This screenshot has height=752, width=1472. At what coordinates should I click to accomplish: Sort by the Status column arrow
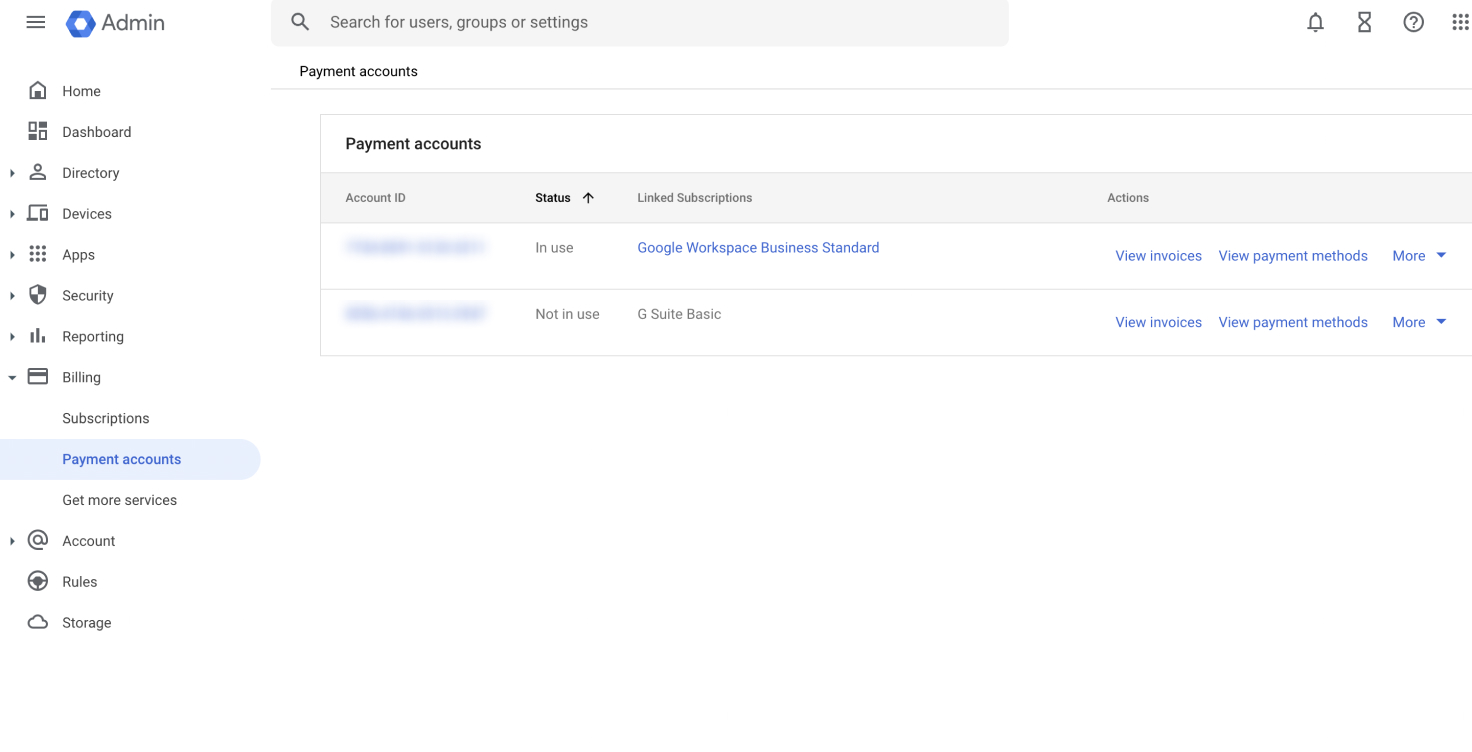(x=588, y=198)
